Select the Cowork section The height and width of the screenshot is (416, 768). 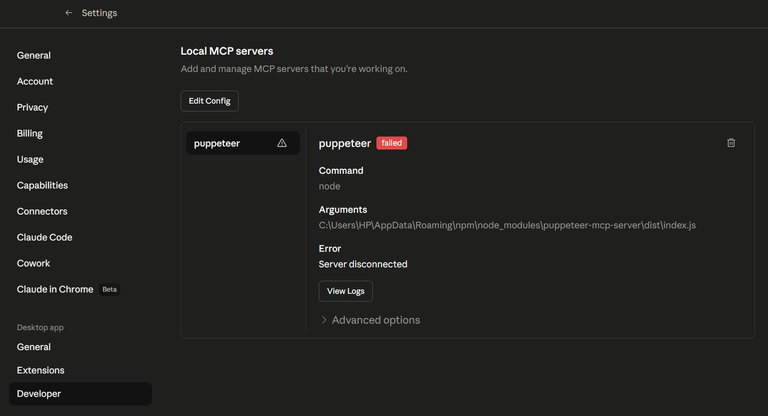tap(33, 263)
